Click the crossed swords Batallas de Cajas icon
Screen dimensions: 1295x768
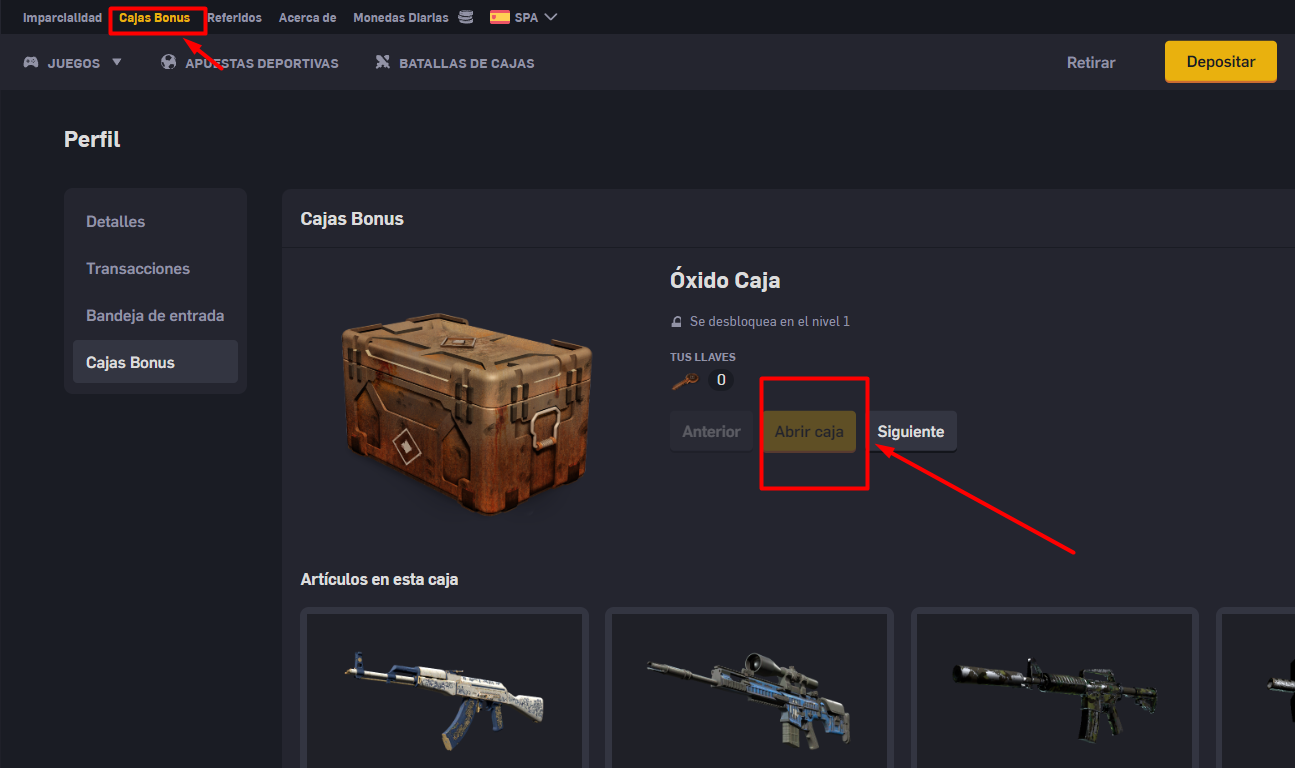click(x=382, y=62)
